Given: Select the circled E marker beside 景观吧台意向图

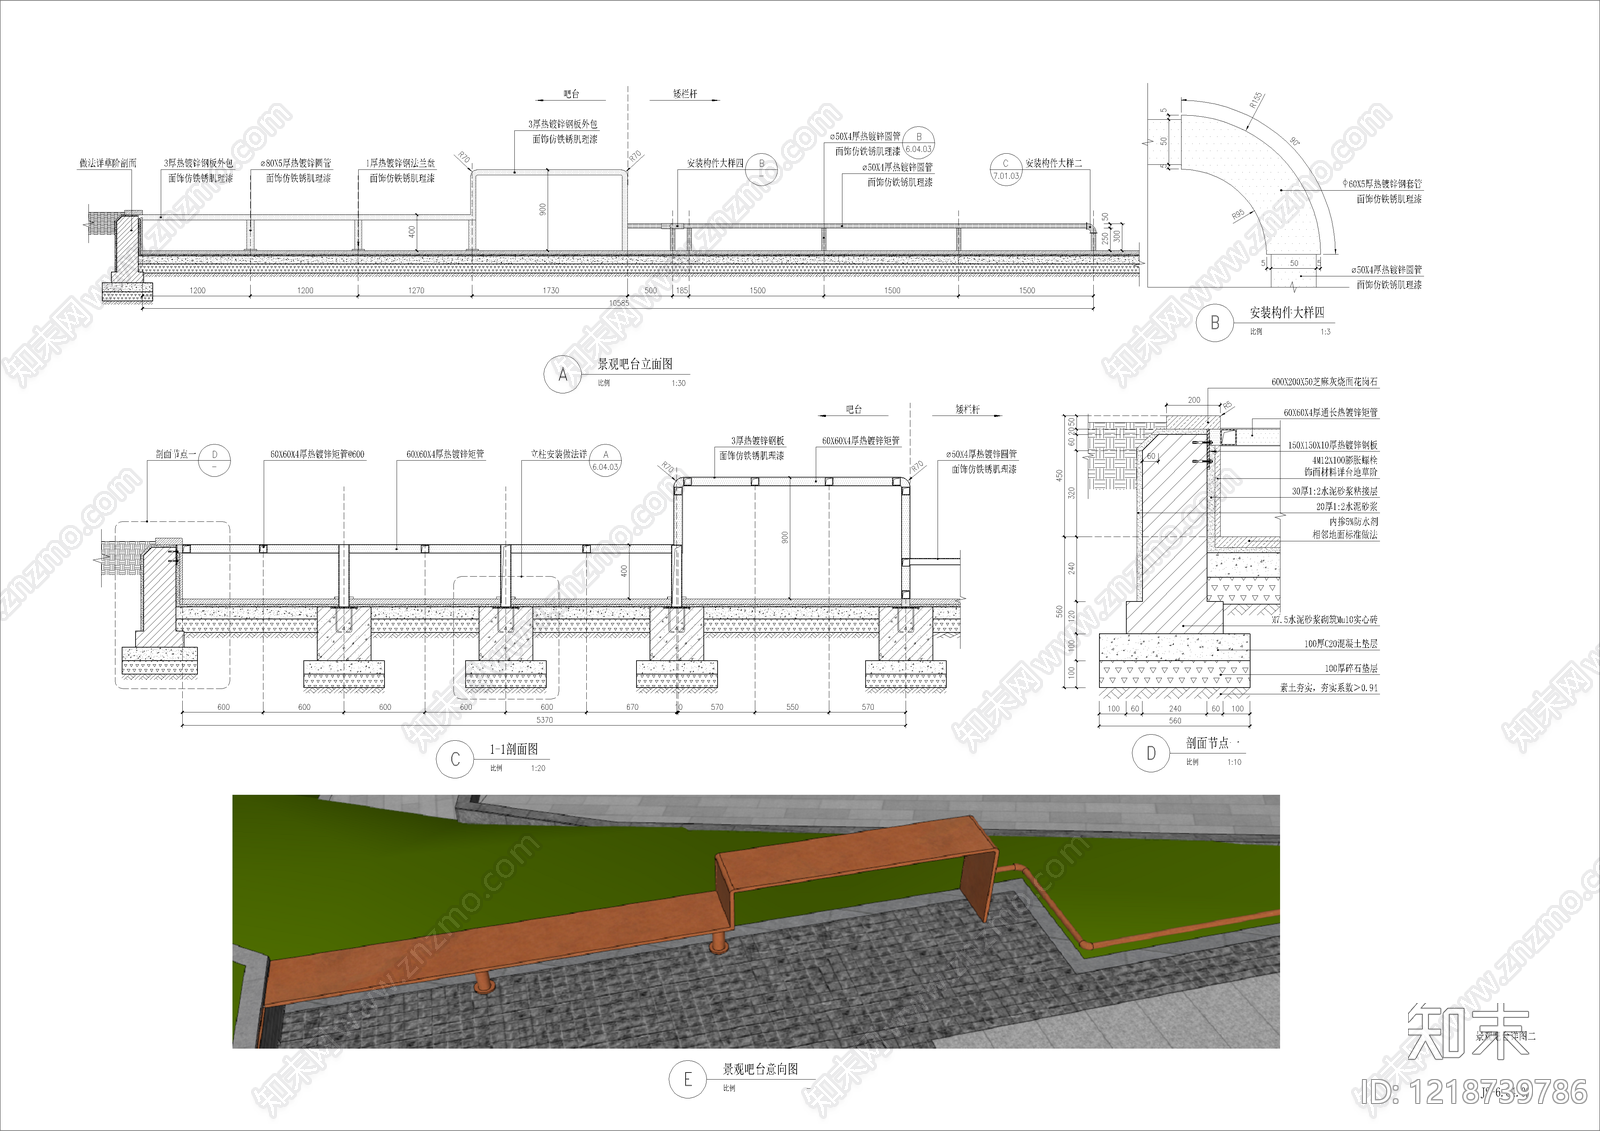Looking at the screenshot, I should click(687, 1080).
